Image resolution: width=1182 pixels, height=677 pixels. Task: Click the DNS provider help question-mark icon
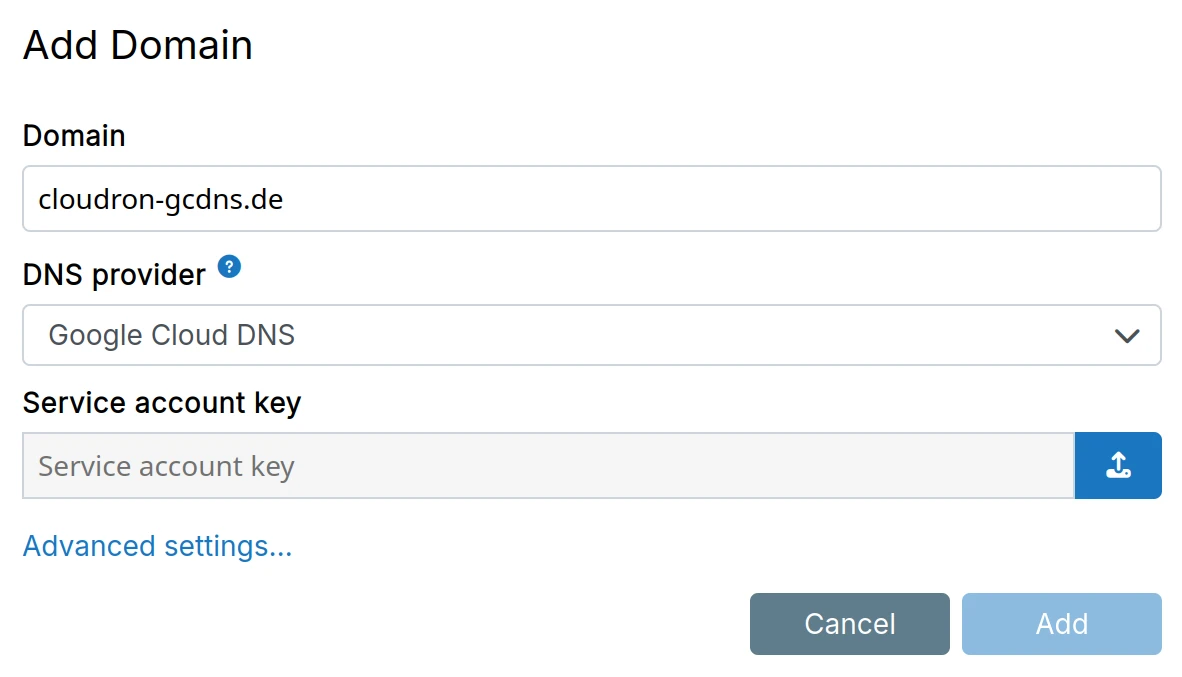pyautogui.click(x=229, y=267)
